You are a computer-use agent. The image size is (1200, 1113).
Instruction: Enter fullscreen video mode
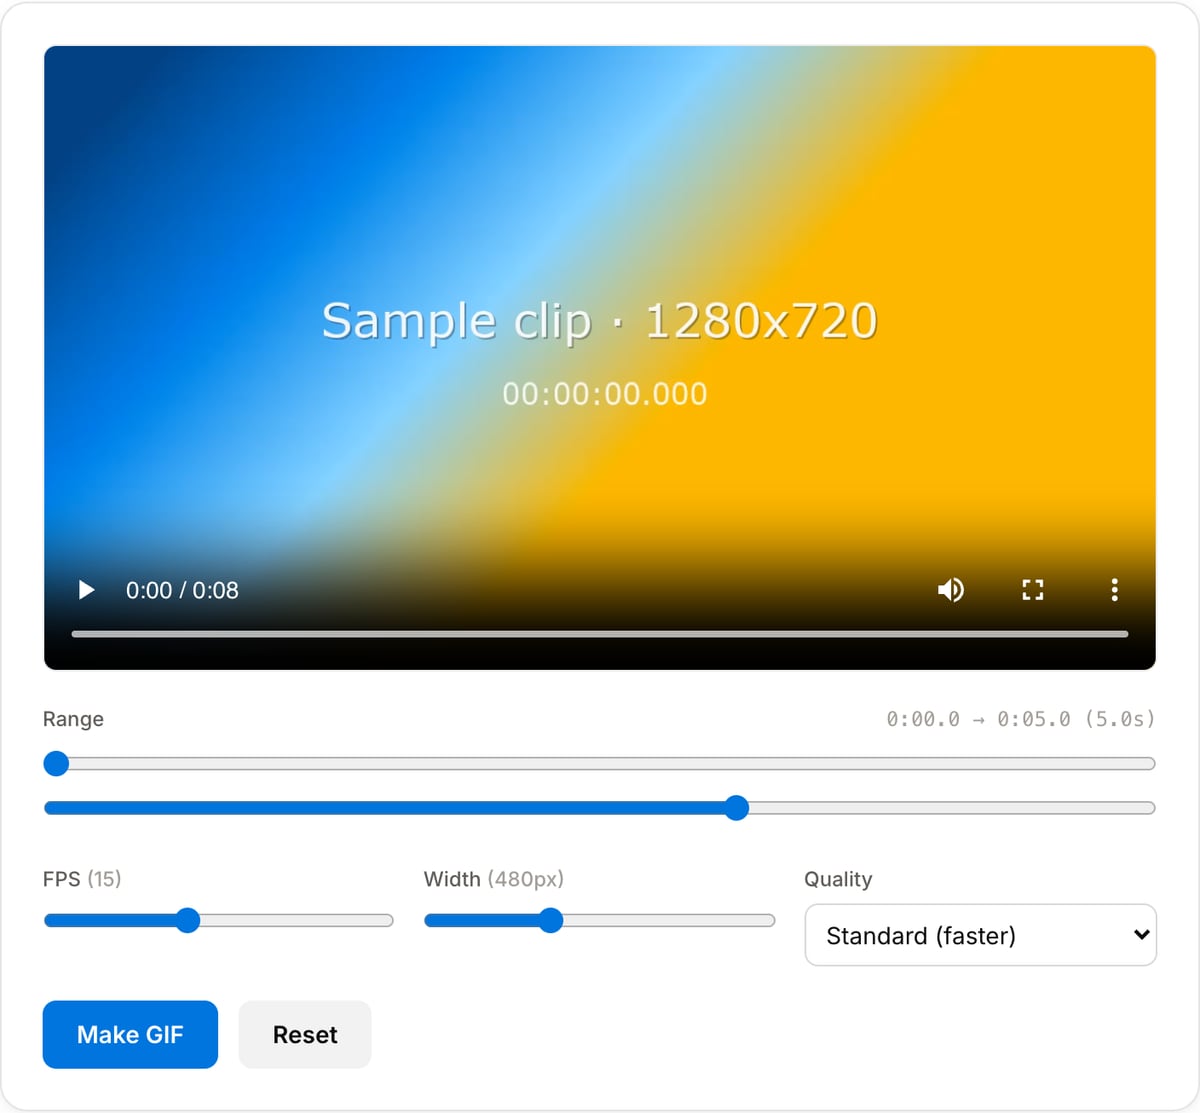(x=1033, y=590)
